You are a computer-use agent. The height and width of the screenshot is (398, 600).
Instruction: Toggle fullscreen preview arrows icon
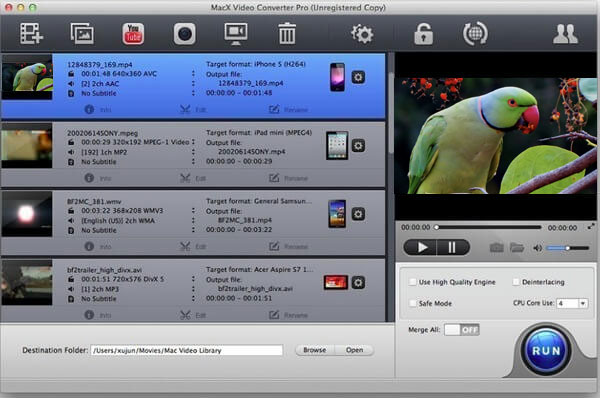click(591, 227)
